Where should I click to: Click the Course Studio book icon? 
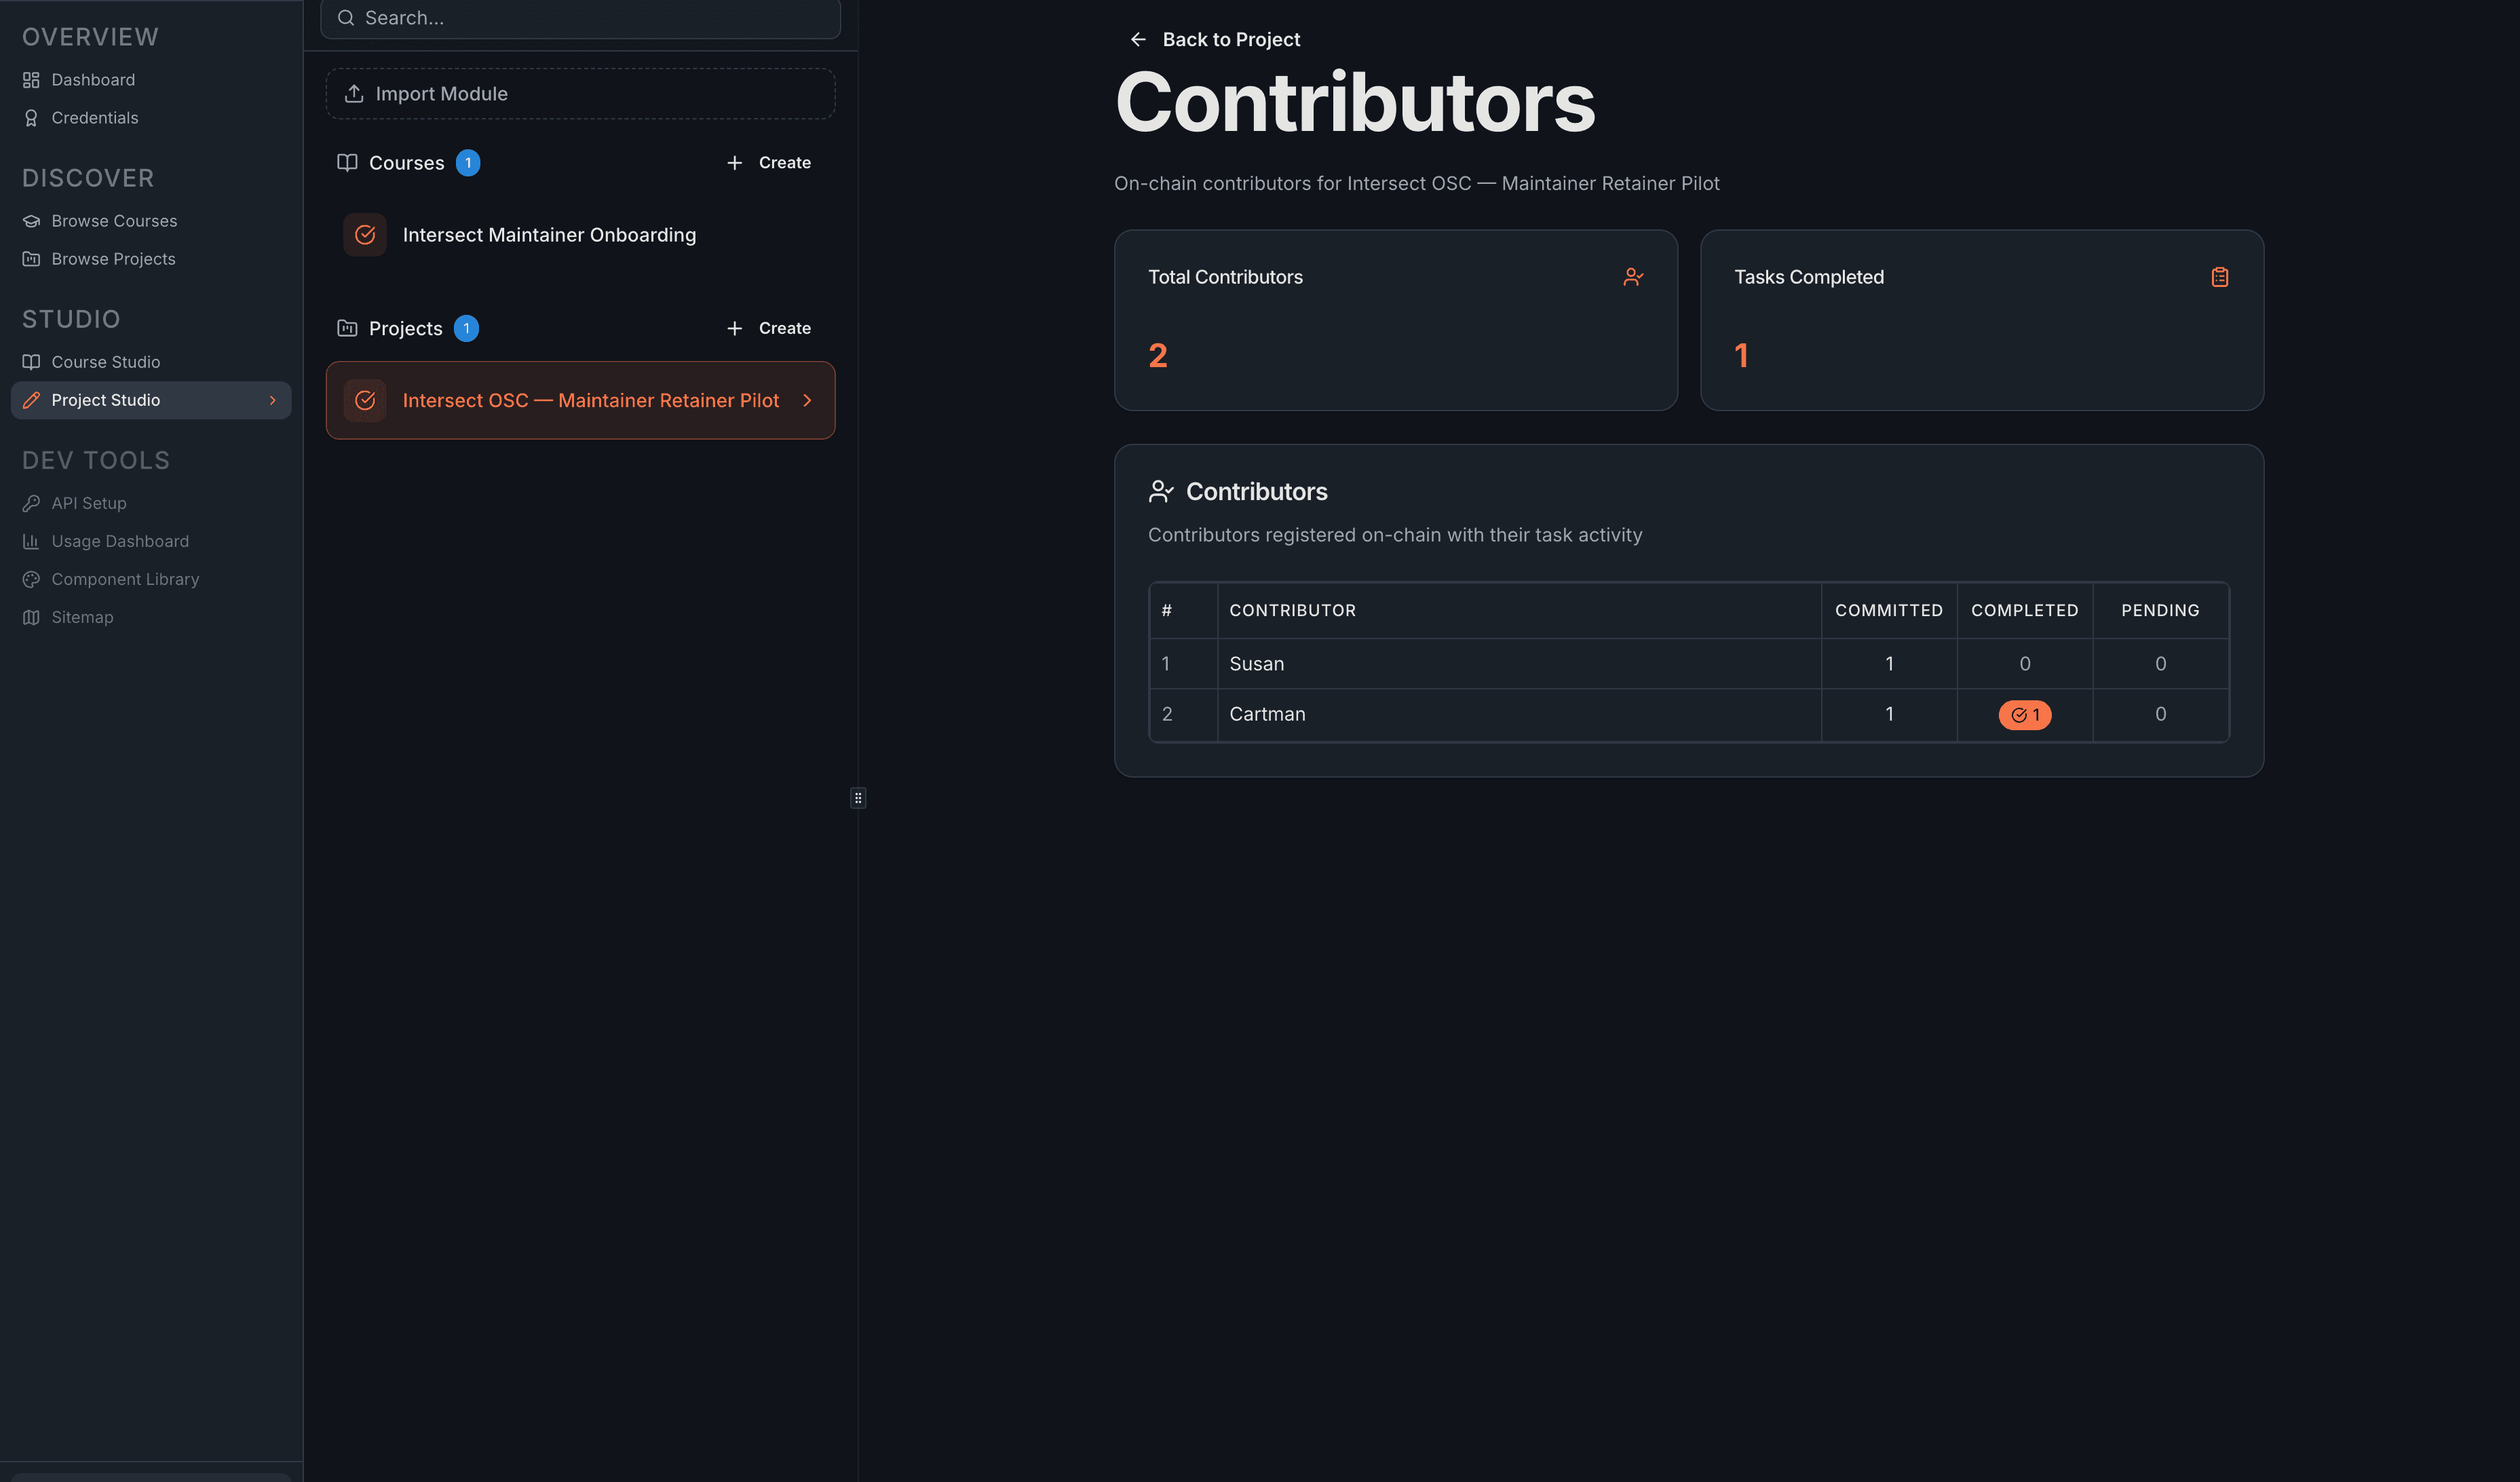30,362
